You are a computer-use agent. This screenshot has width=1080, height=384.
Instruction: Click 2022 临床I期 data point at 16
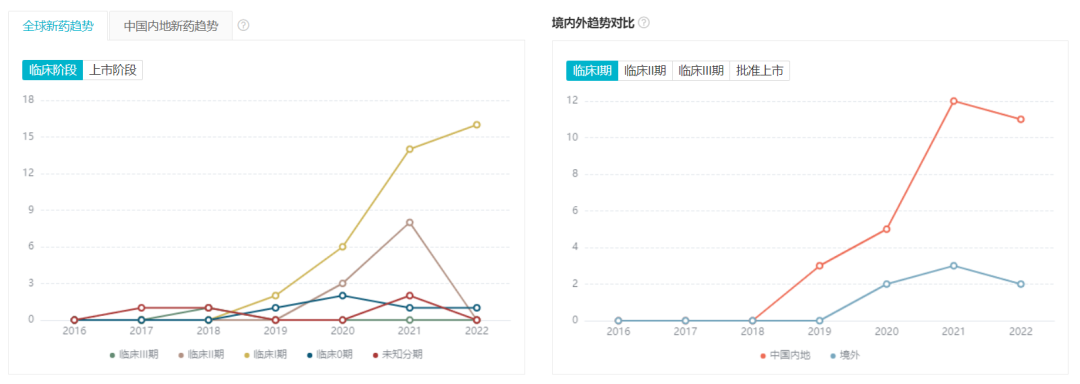(477, 125)
